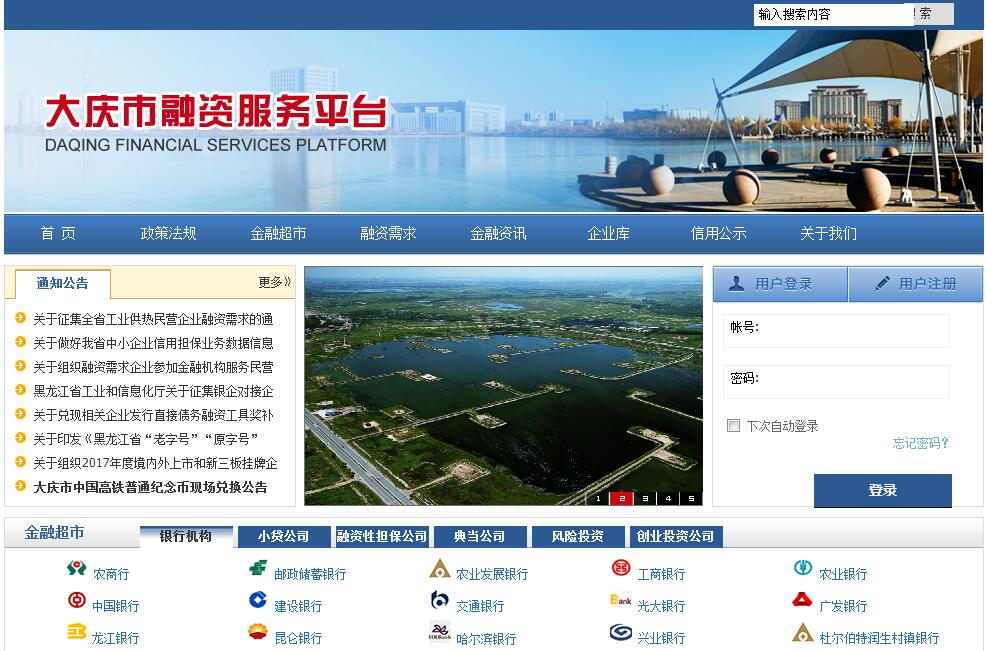Click the 交通银行 logo icon
986x651 pixels.
(x=440, y=600)
